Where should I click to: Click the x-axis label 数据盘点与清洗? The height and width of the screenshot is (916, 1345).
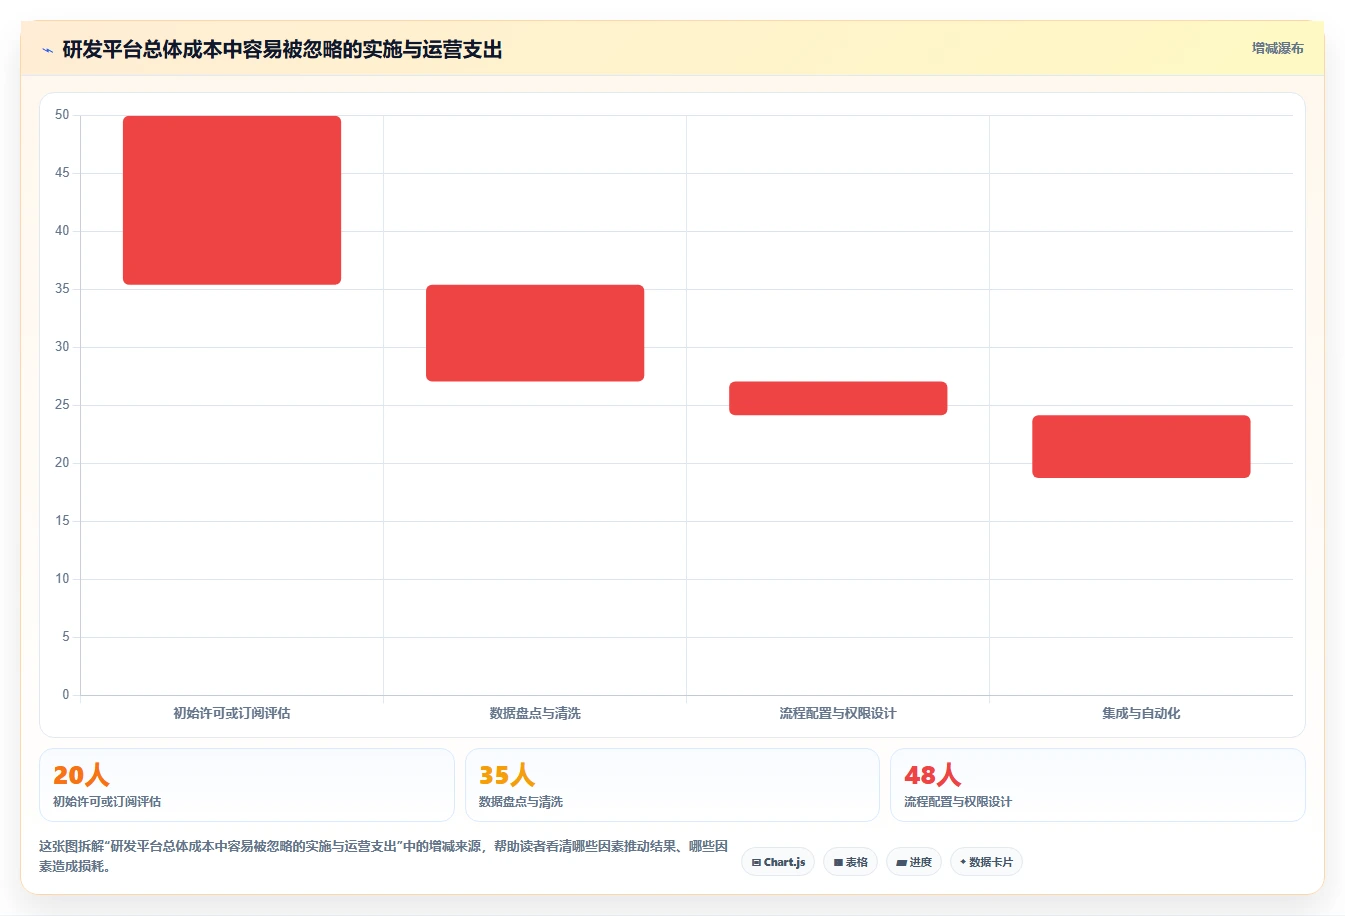coord(535,713)
